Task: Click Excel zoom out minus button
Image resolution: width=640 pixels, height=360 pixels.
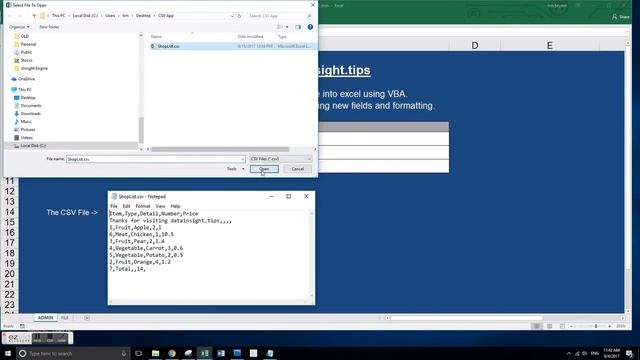Action: tap(571, 326)
